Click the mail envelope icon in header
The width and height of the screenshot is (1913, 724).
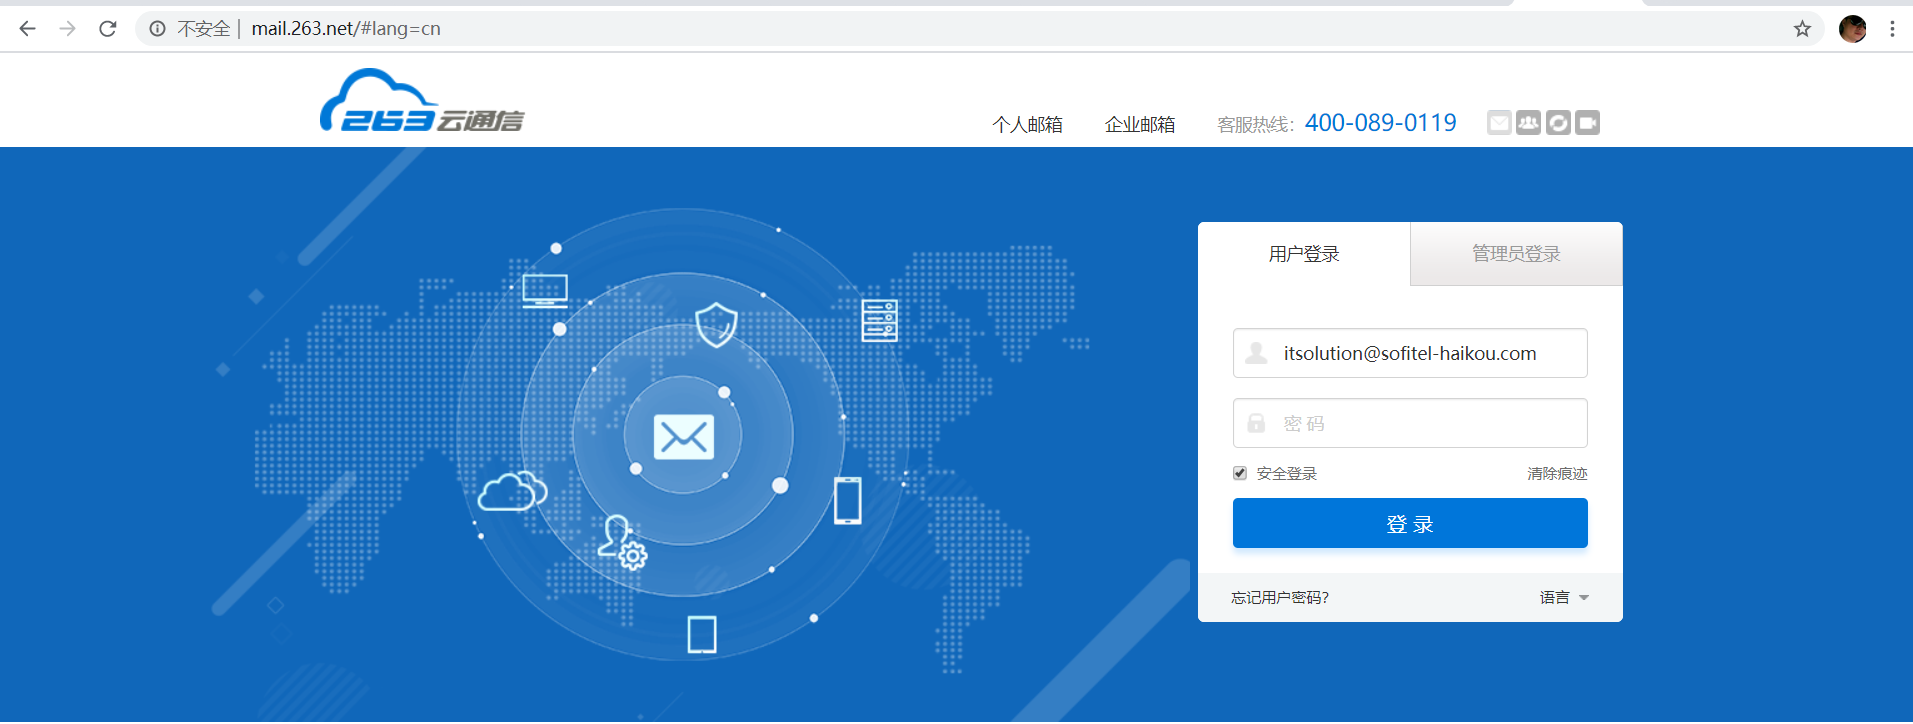1499,122
